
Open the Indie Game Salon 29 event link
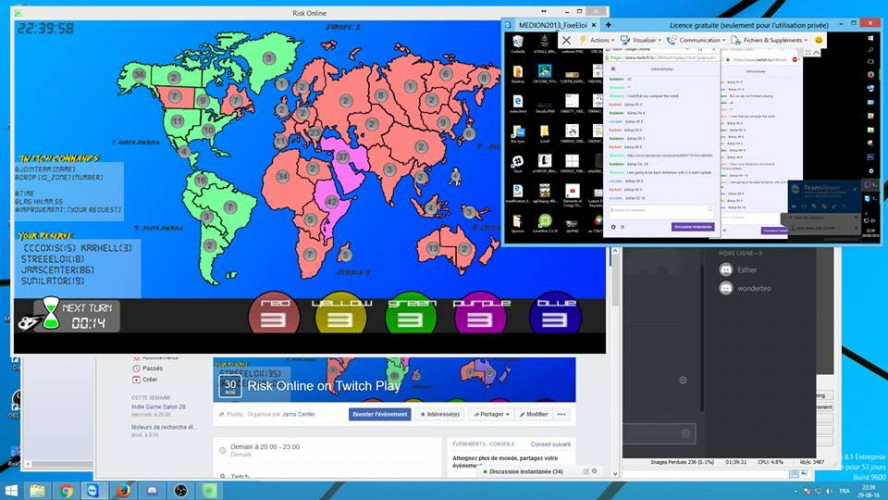coord(158,407)
